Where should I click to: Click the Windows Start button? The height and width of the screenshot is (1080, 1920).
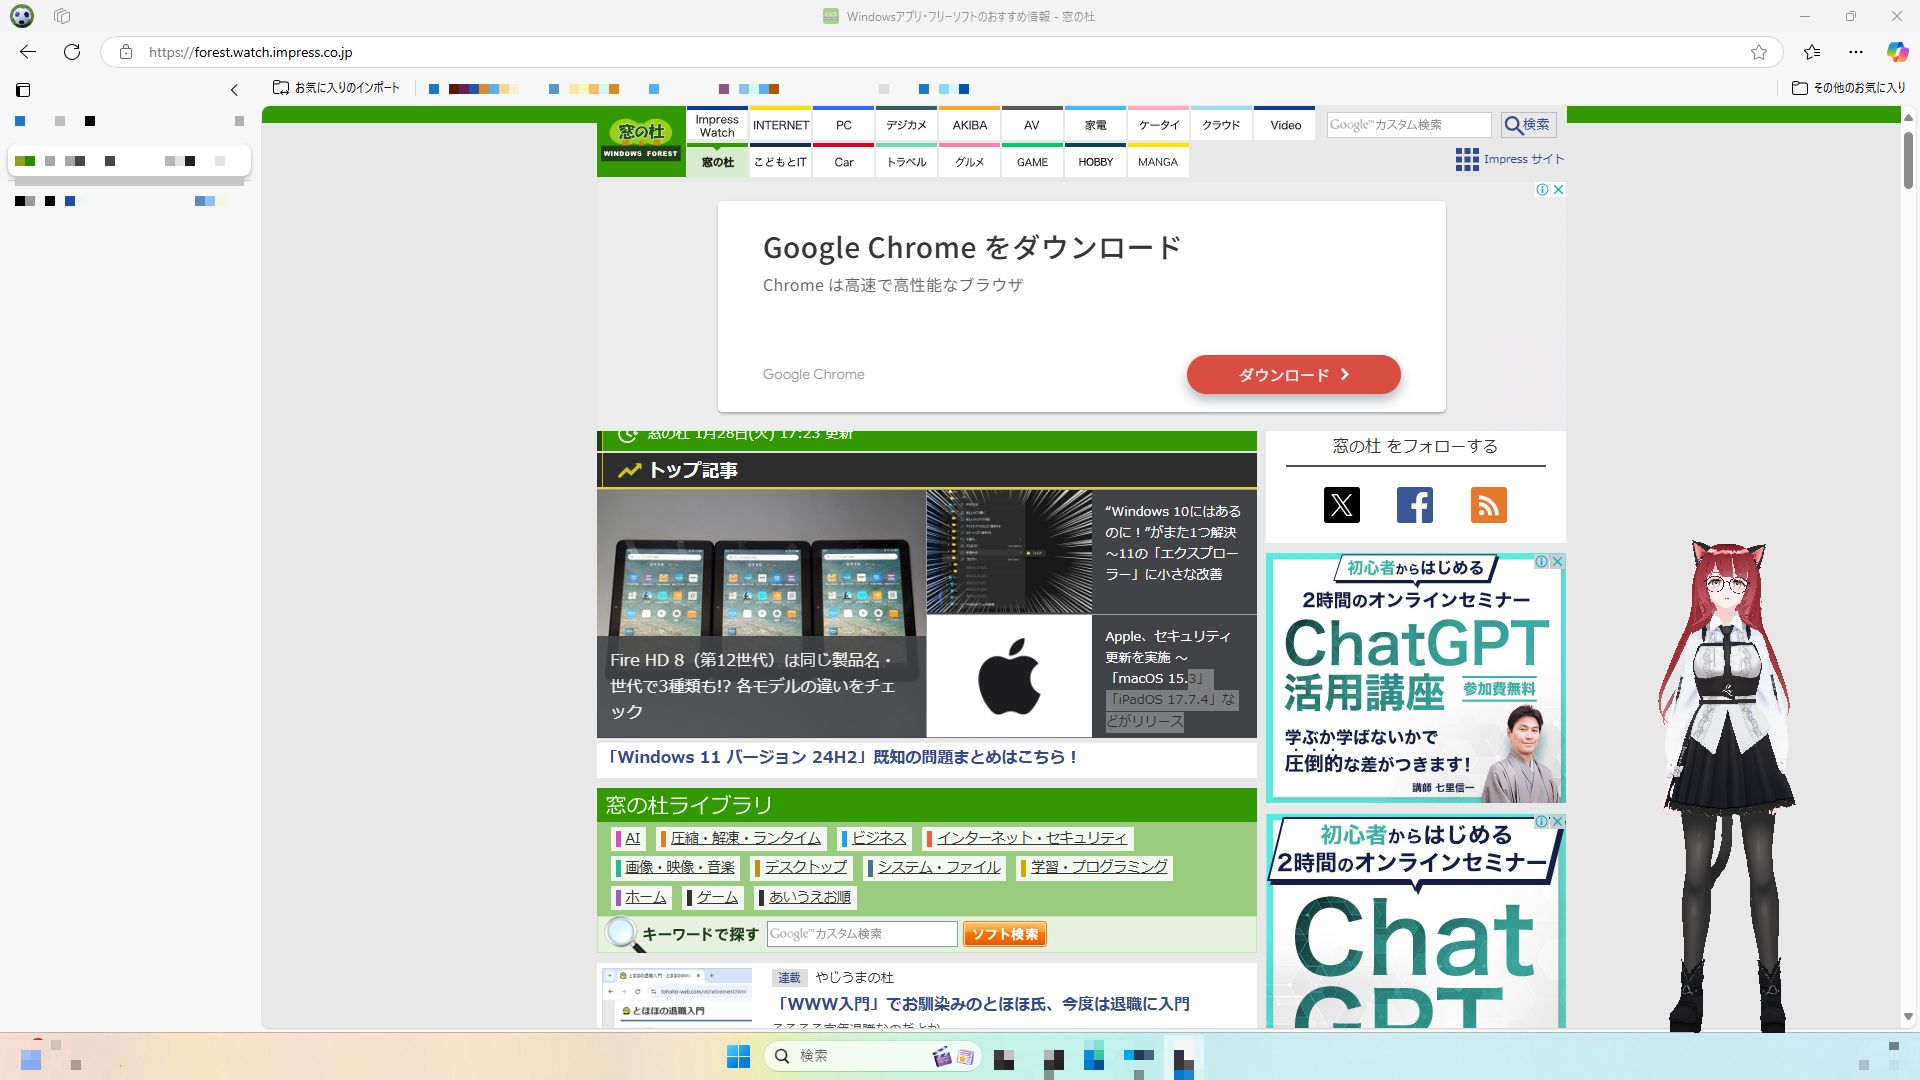point(738,1056)
